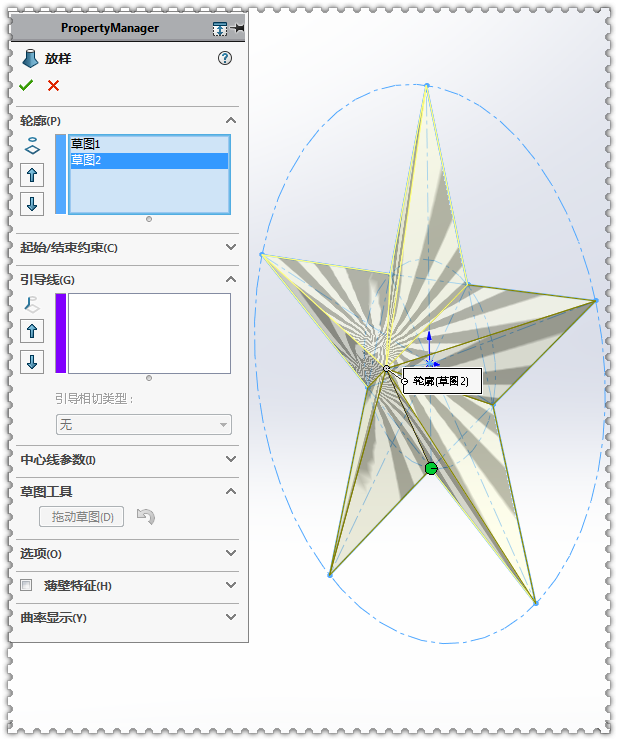Click the 轮廓(草图2) callout label
The width and height of the screenshot is (618, 741).
pyautogui.click(x=441, y=381)
